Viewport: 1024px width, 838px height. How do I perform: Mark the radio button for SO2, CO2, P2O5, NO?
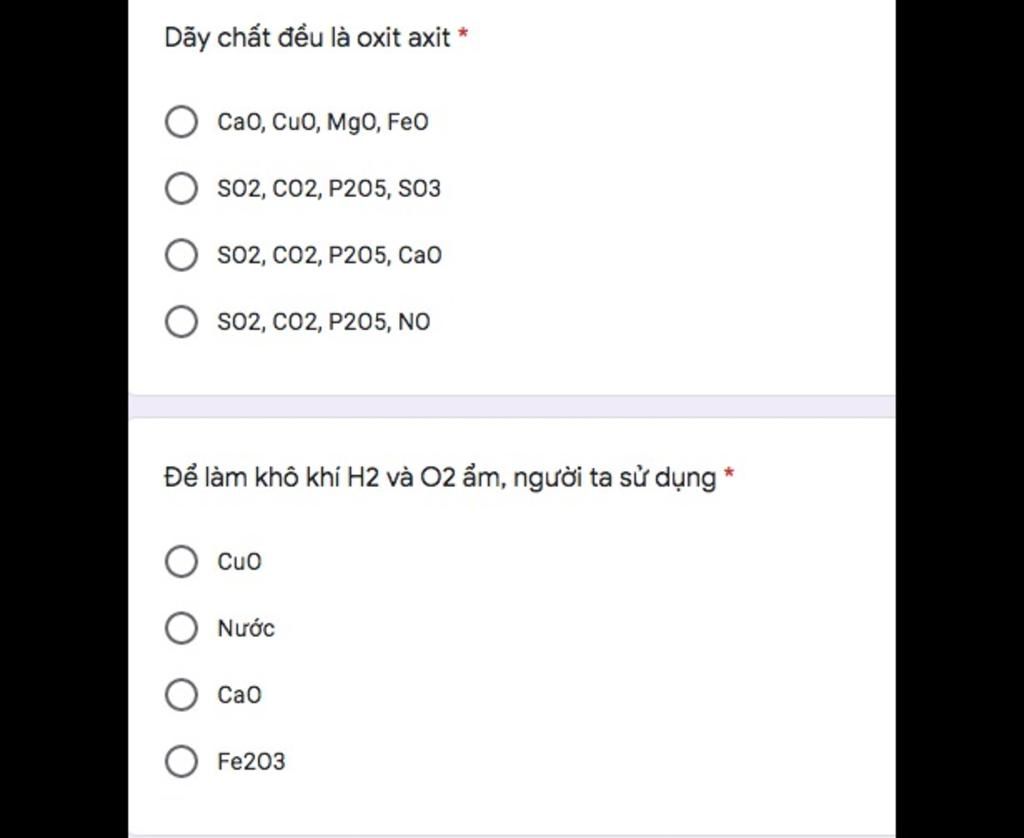pyautogui.click(x=181, y=322)
